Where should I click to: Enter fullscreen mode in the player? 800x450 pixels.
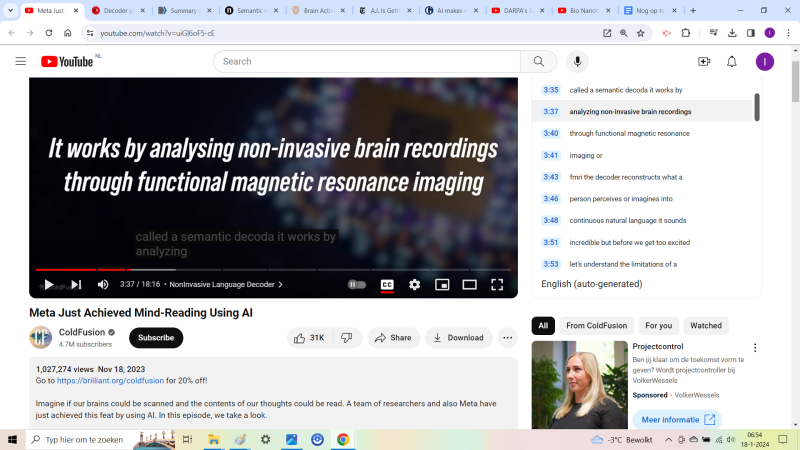[x=497, y=284]
